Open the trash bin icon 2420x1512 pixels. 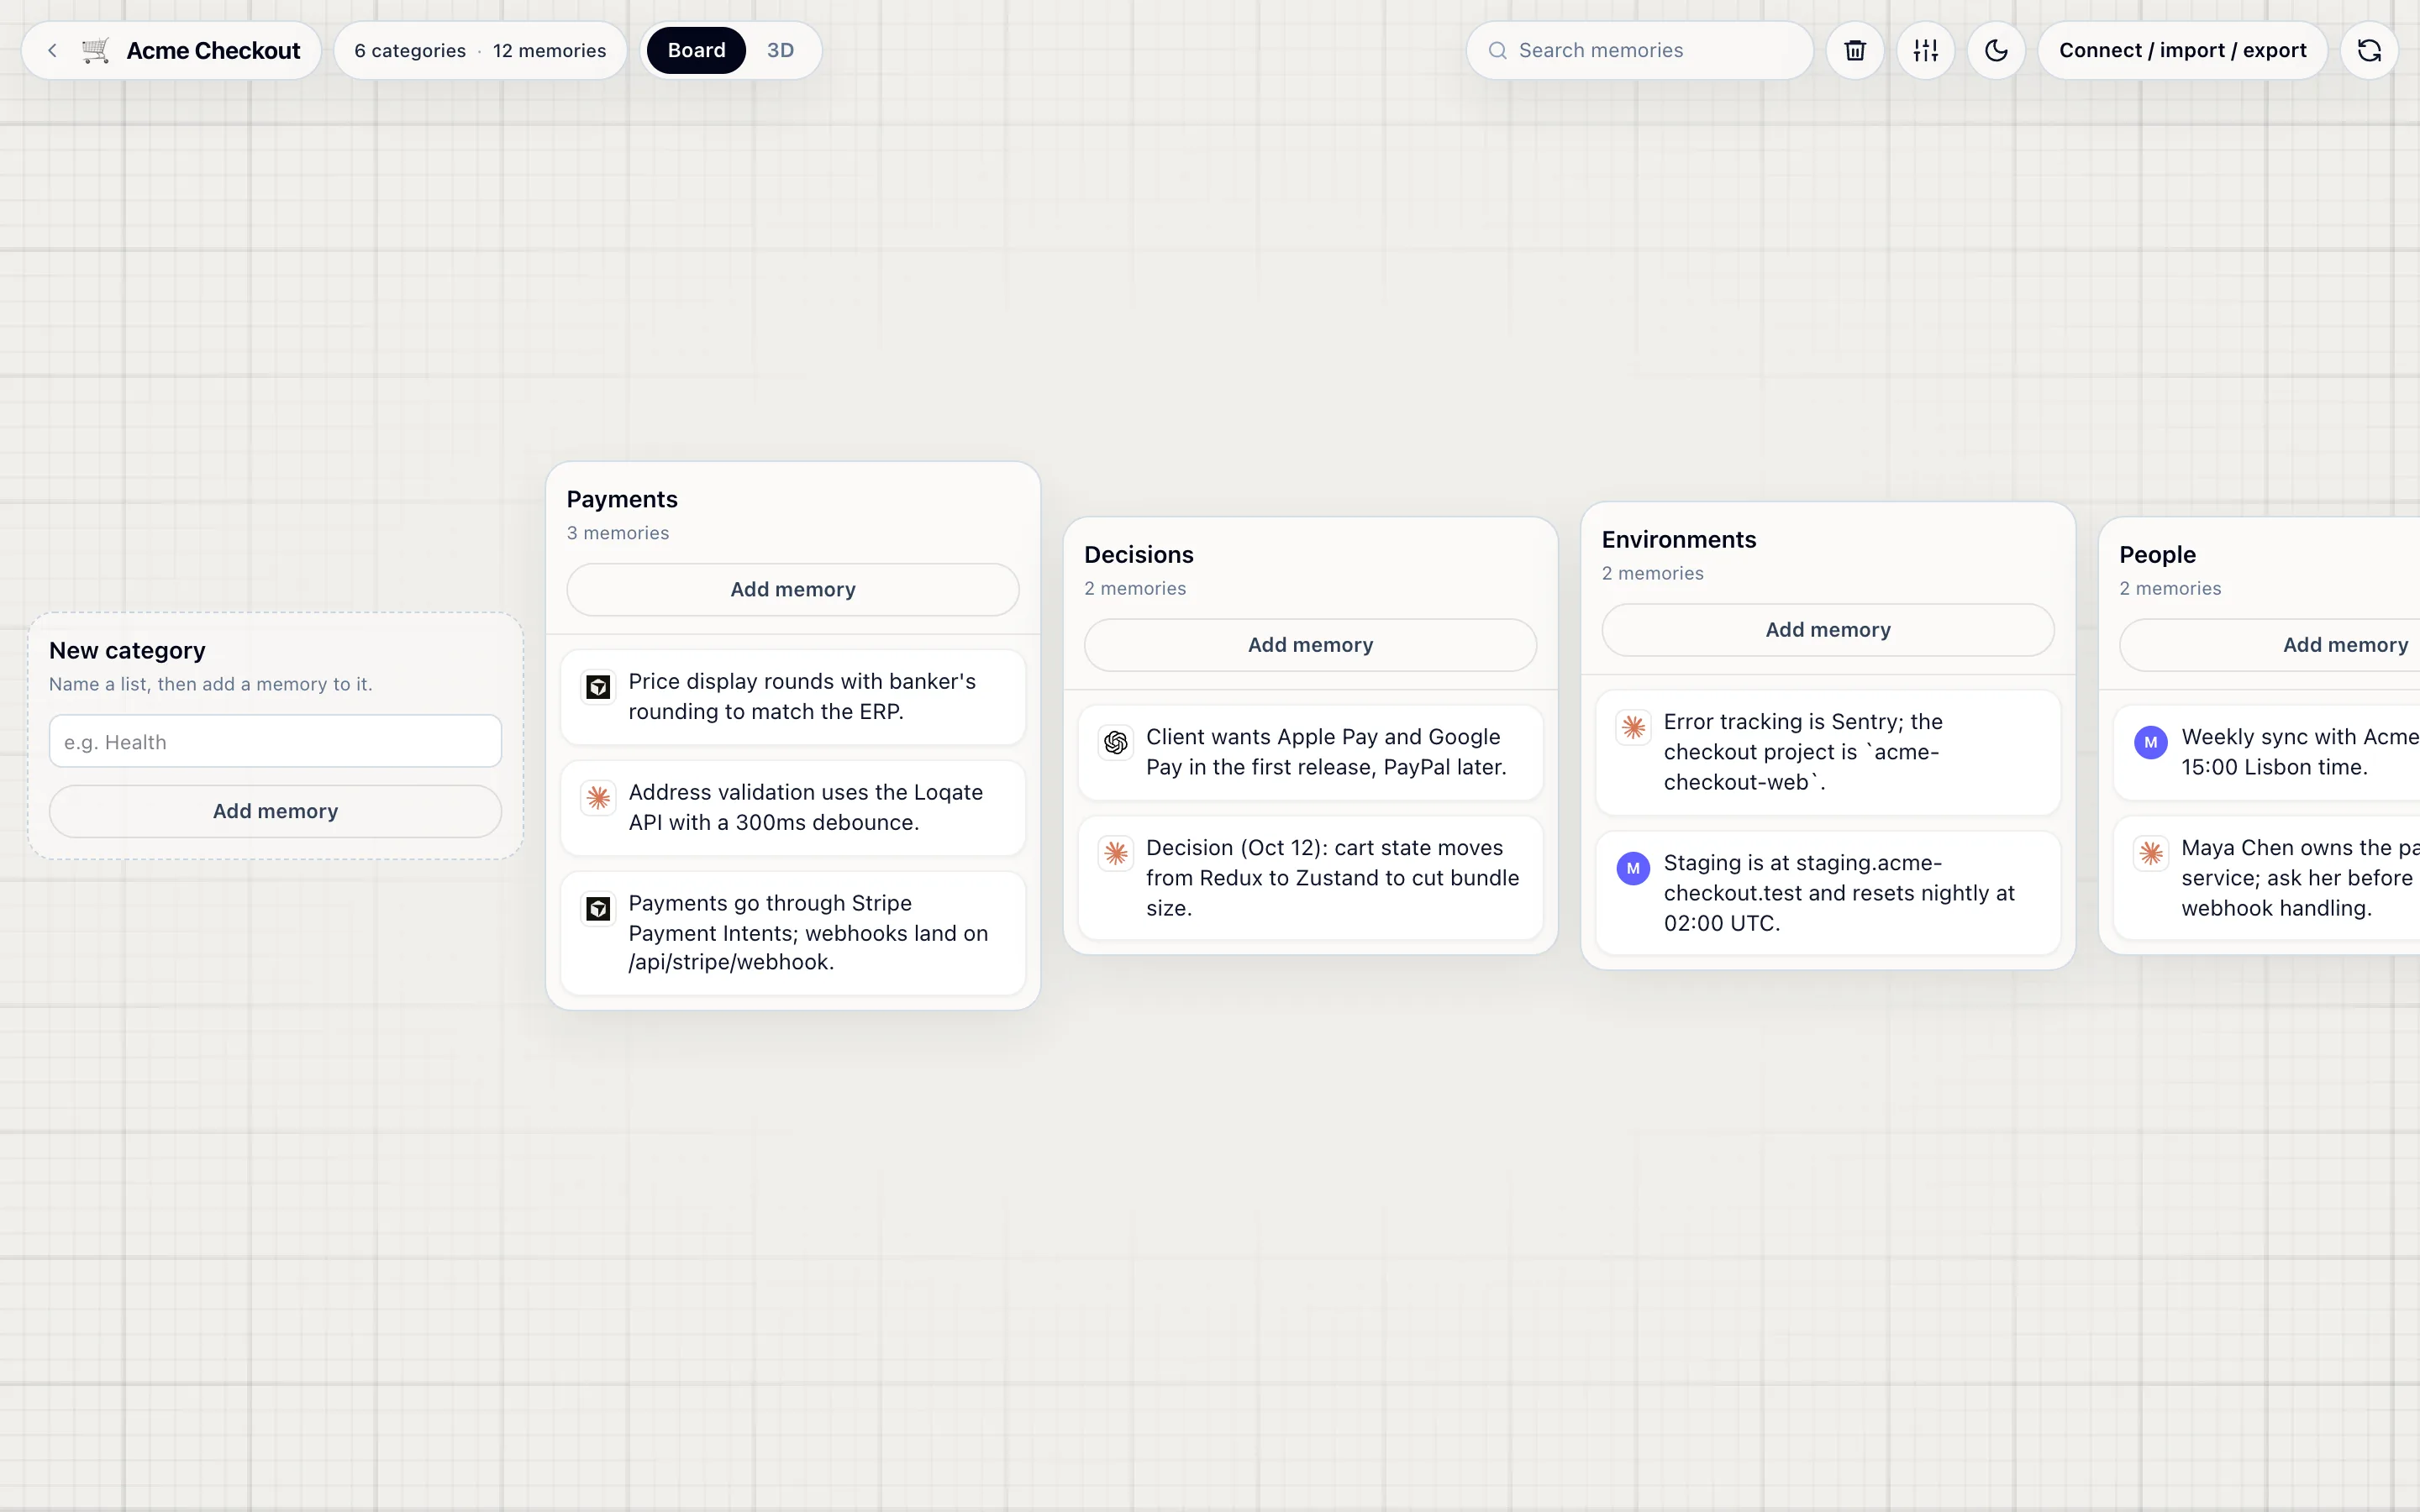coord(1855,50)
